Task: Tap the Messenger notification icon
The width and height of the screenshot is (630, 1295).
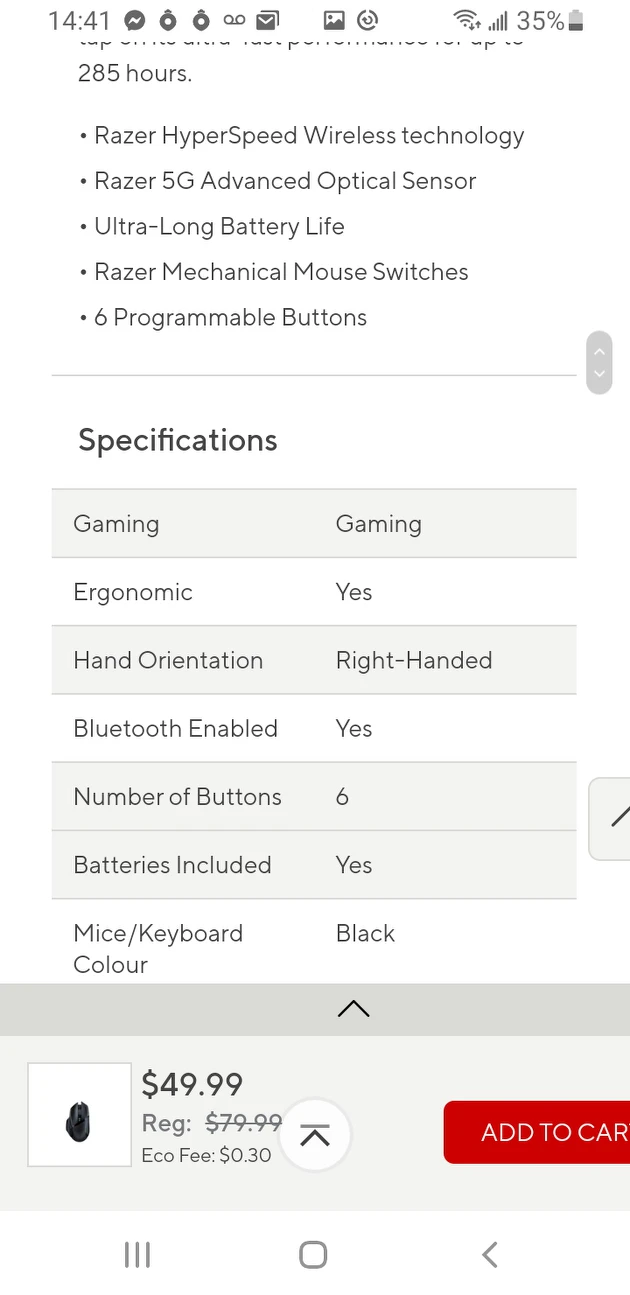Action: [135, 20]
